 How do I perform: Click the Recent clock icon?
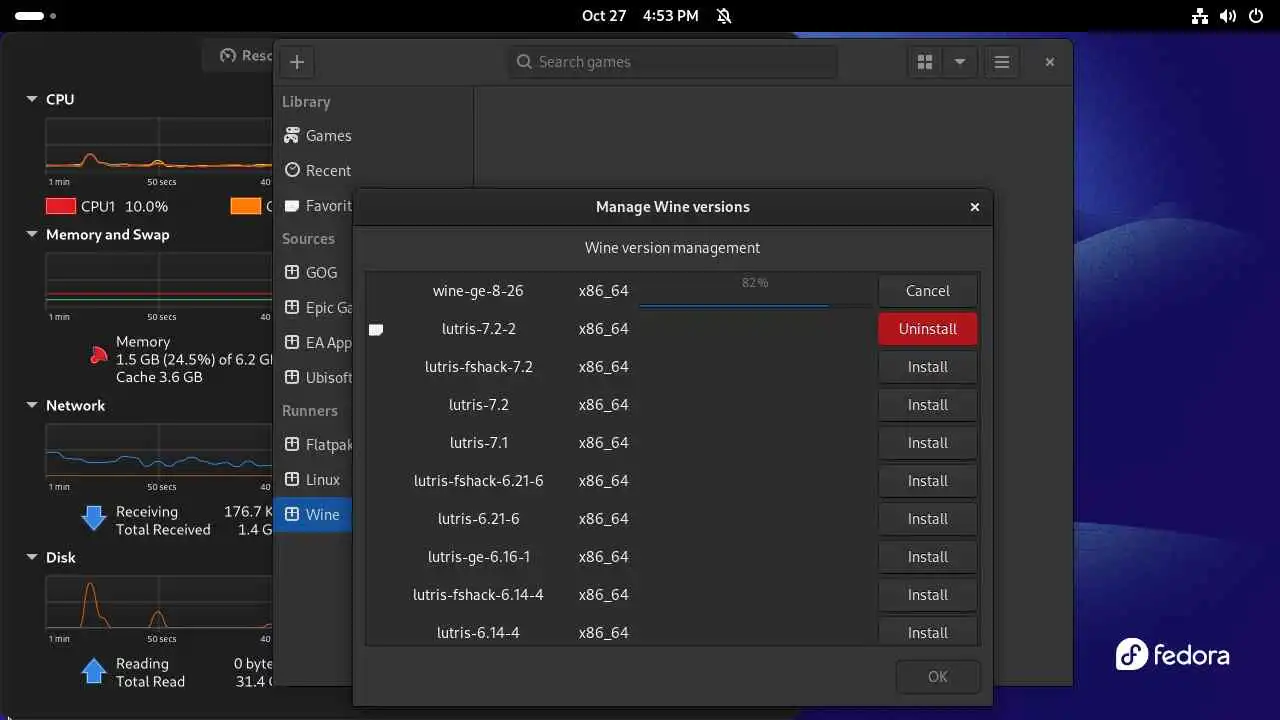pos(292,170)
